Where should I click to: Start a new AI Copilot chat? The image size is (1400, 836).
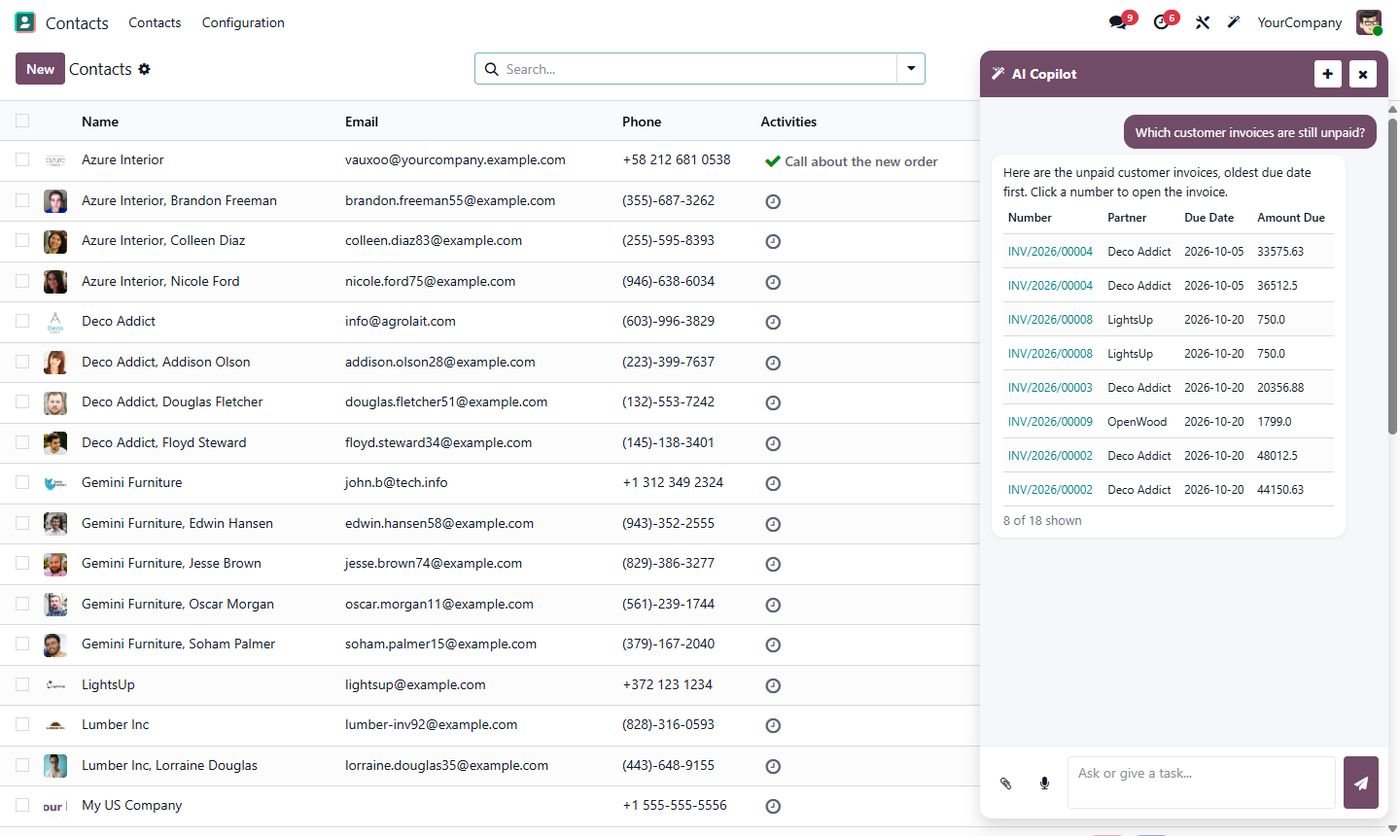coord(1328,74)
